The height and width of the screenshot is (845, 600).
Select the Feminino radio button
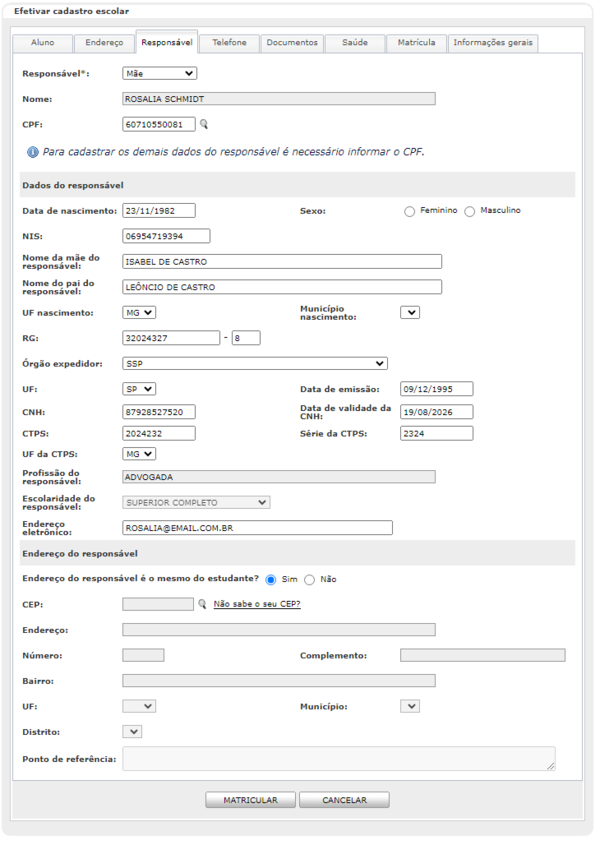(410, 211)
